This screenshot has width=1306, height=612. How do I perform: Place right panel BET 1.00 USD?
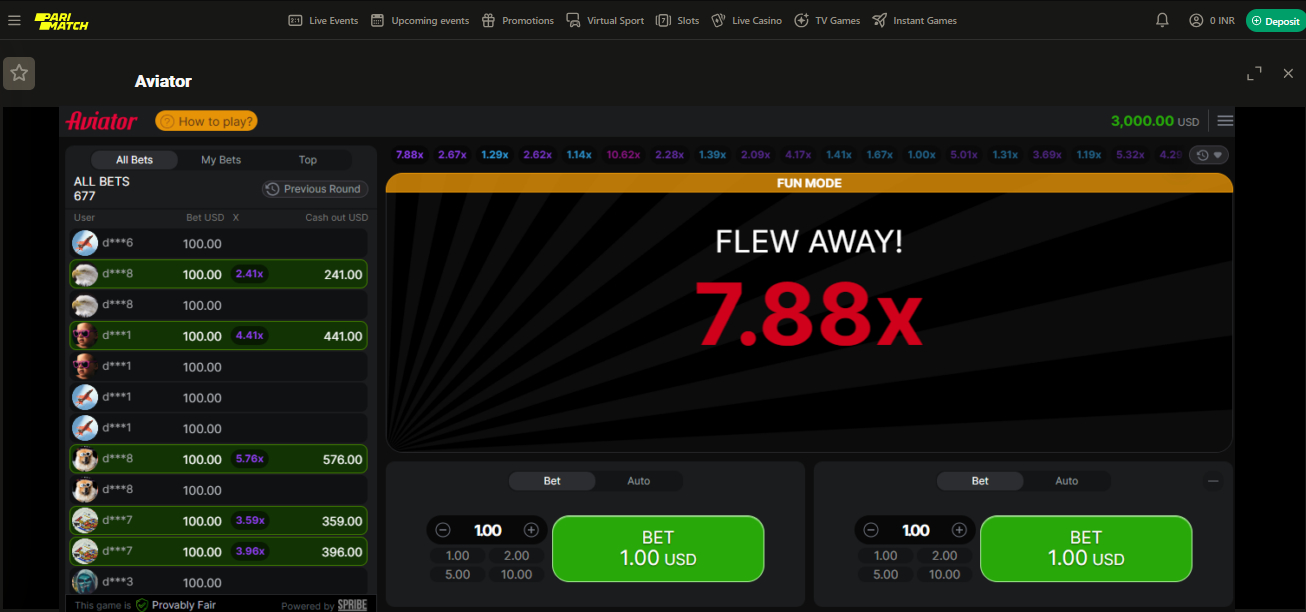(1086, 548)
